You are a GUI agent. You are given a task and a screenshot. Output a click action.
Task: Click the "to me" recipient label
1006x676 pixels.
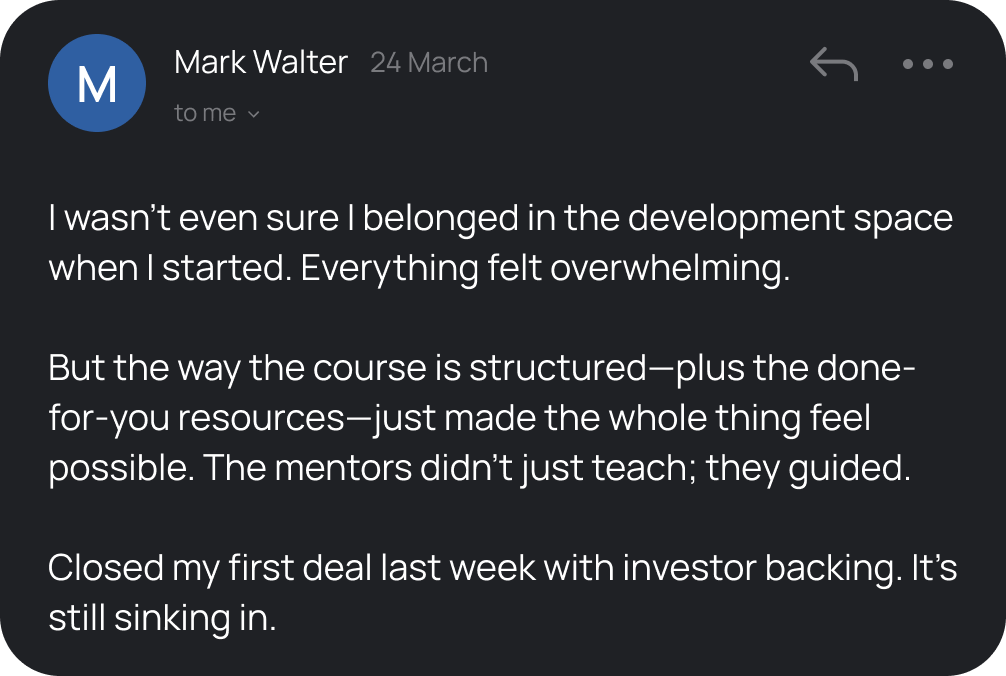(205, 114)
